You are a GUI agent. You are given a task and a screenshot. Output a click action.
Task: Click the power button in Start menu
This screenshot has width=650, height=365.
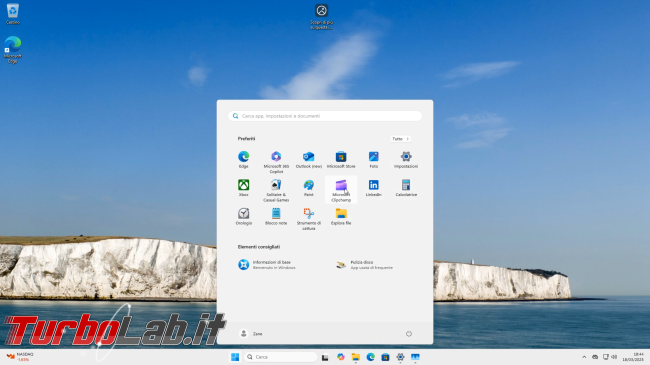pos(409,333)
